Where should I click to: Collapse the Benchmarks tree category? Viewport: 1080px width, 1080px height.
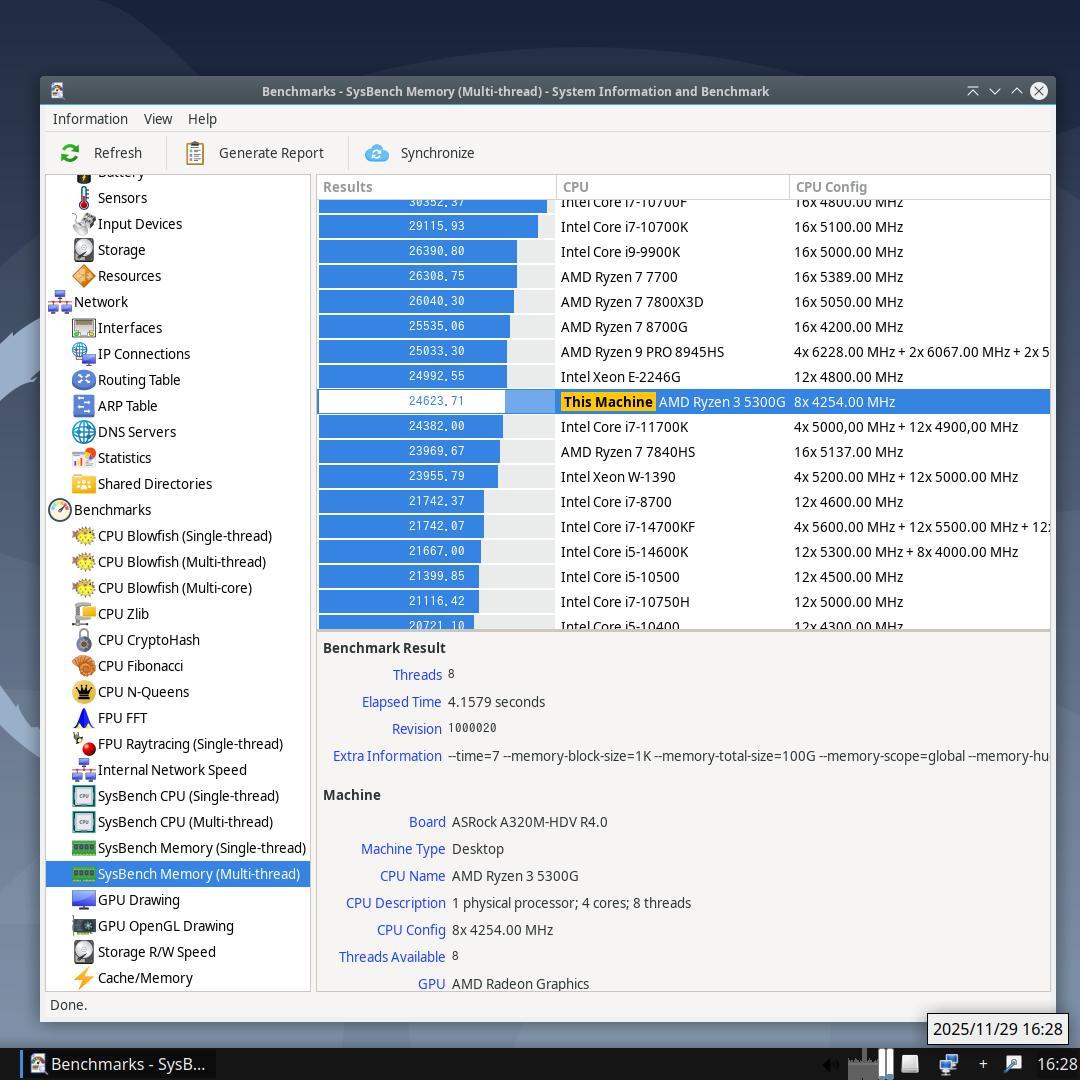pos(60,510)
